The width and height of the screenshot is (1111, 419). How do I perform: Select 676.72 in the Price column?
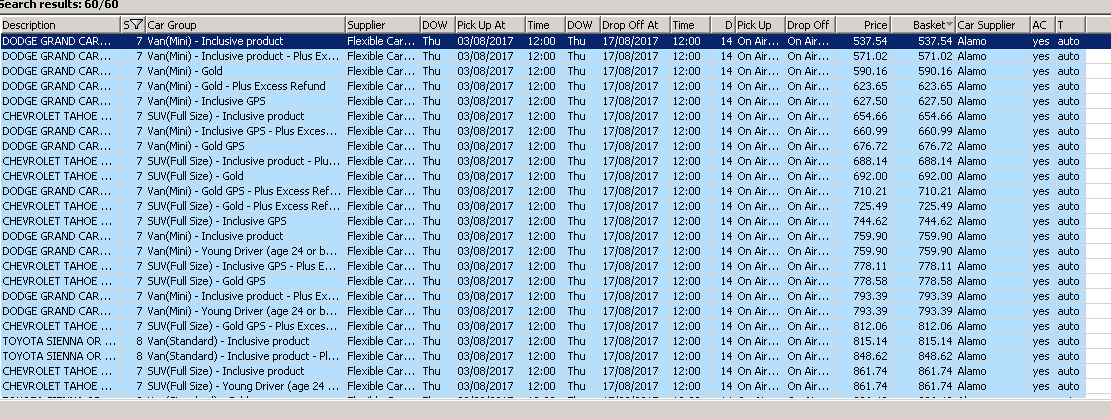click(863, 146)
